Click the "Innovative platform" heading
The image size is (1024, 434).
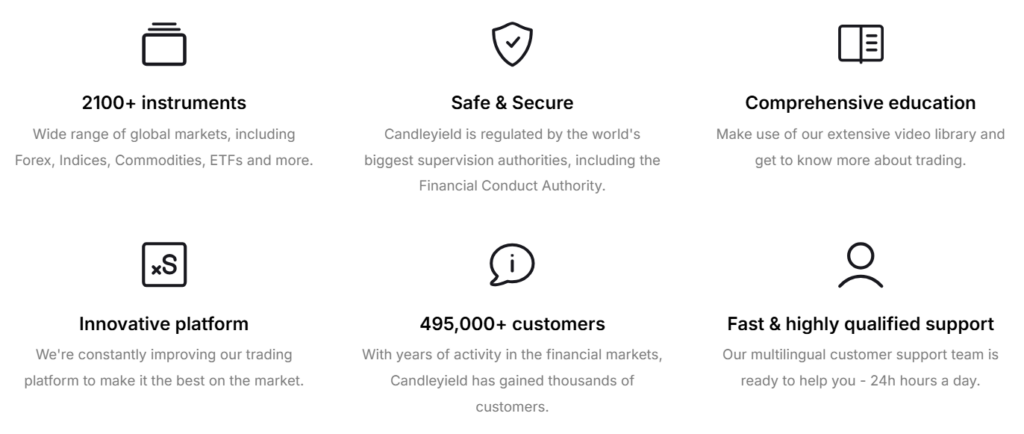pyautogui.click(x=164, y=324)
